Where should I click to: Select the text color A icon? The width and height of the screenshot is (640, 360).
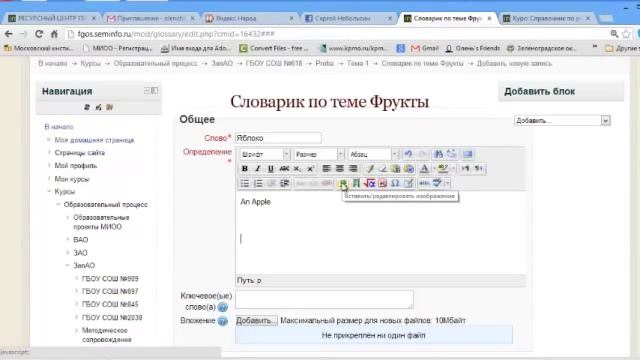point(424,169)
